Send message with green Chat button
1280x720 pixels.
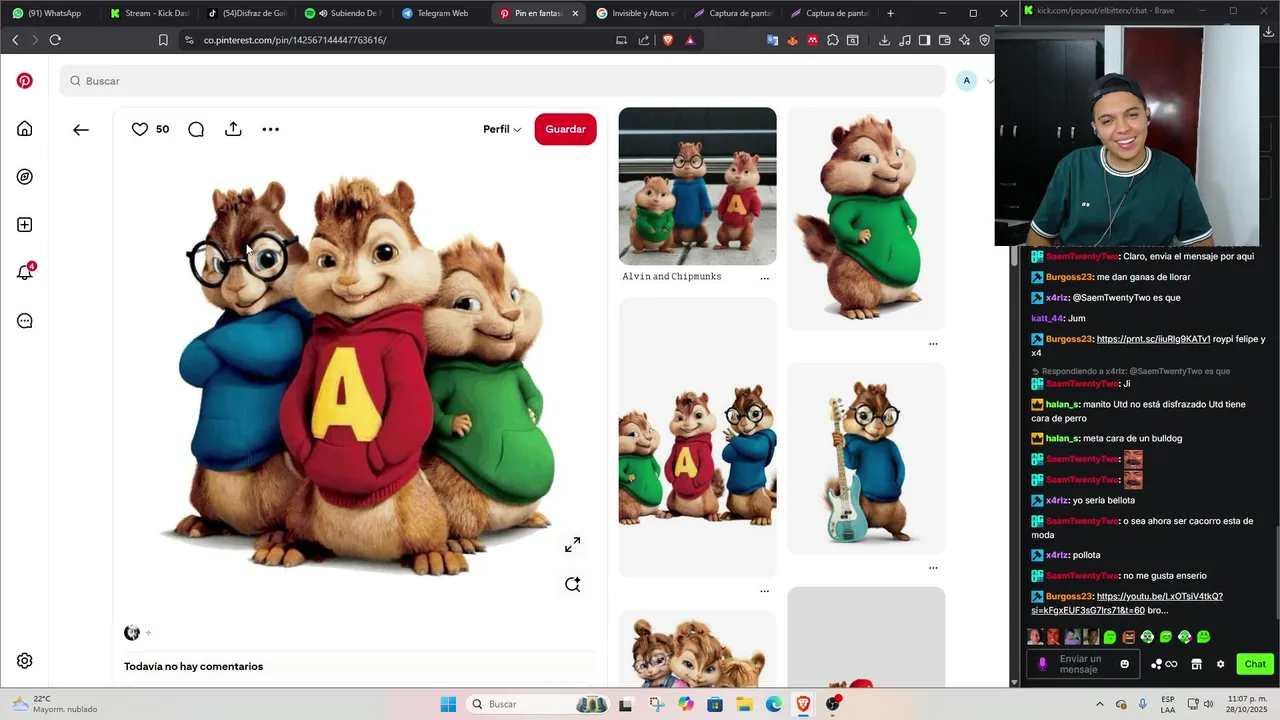(x=1255, y=664)
